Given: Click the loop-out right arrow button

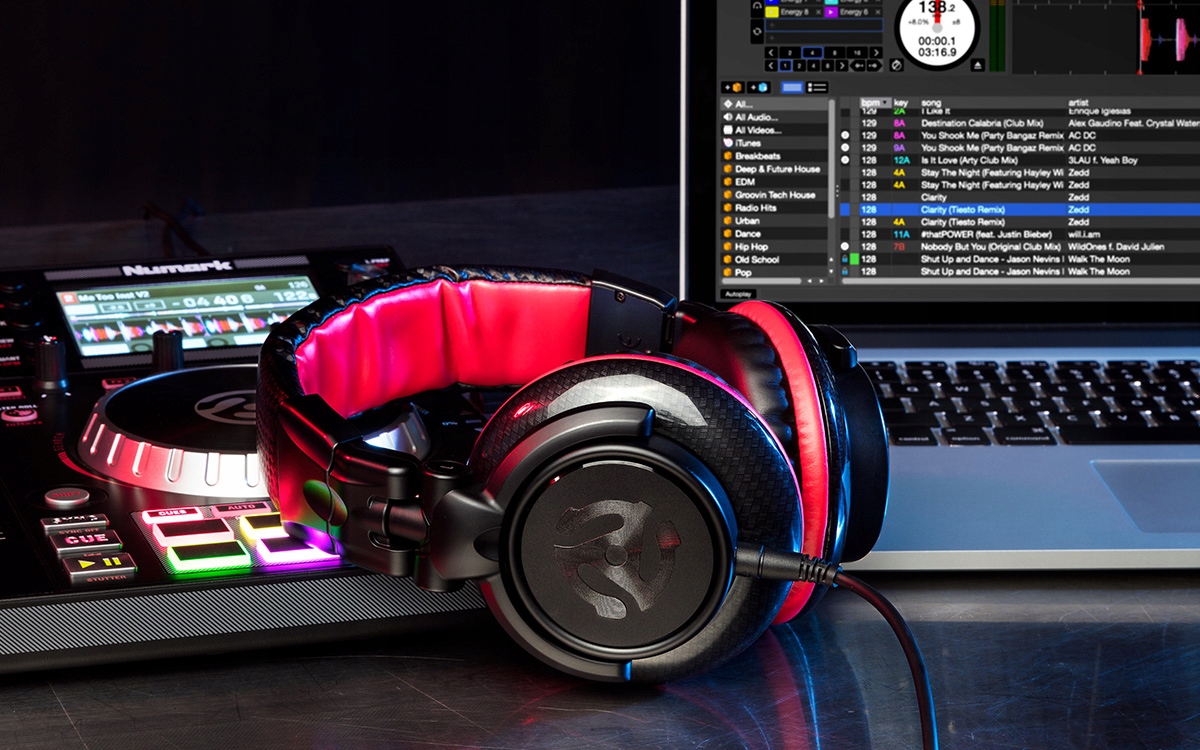Looking at the screenshot, I should (874, 65).
